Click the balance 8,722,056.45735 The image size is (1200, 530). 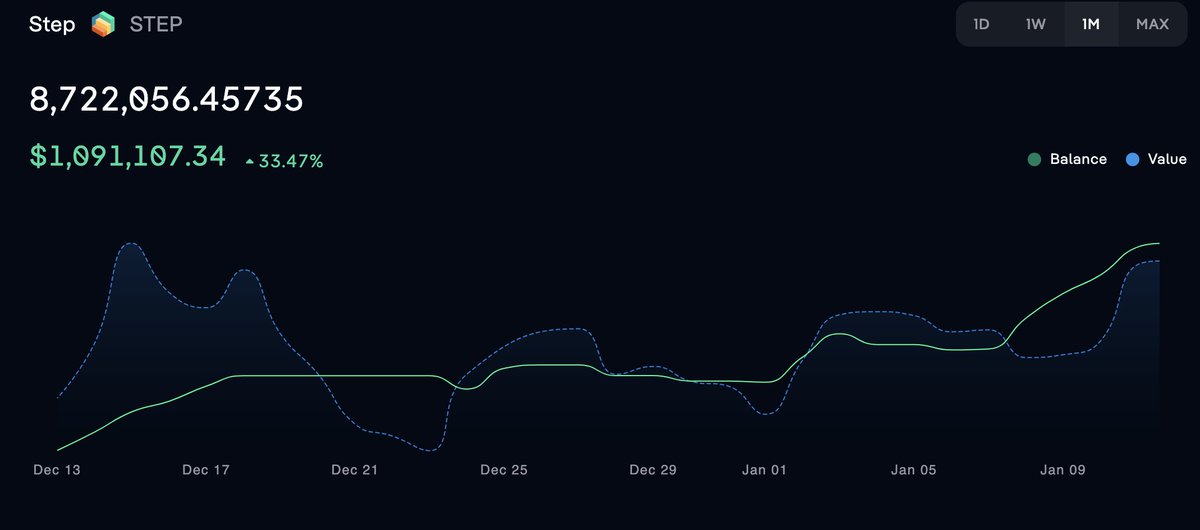[166, 100]
